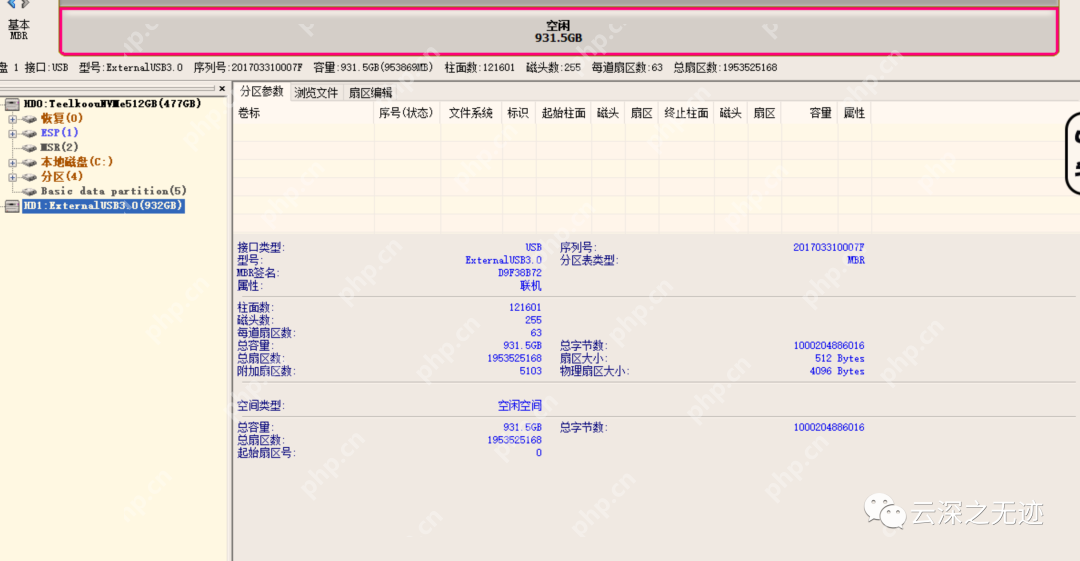Sort by the 卷标 column header
The image size is (1080, 561).
pyautogui.click(x=304, y=113)
